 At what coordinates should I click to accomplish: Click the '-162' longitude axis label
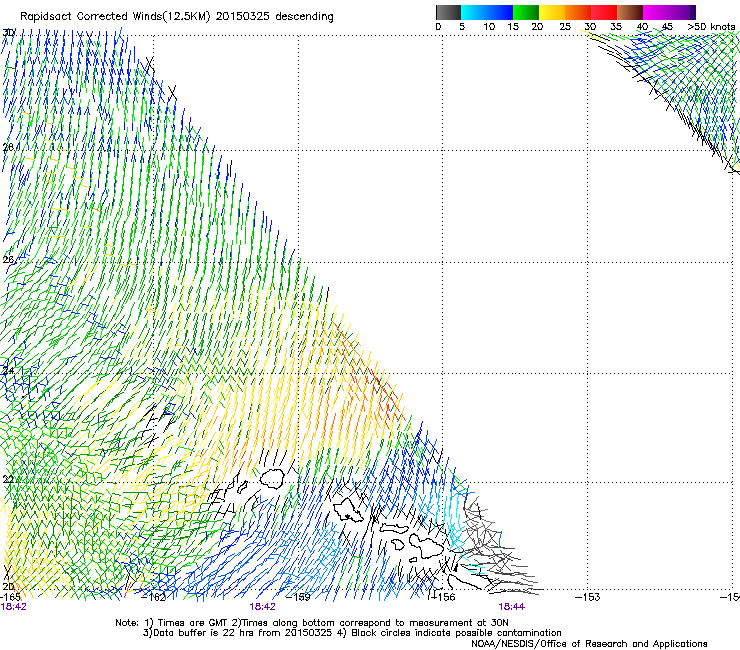pos(153,597)
